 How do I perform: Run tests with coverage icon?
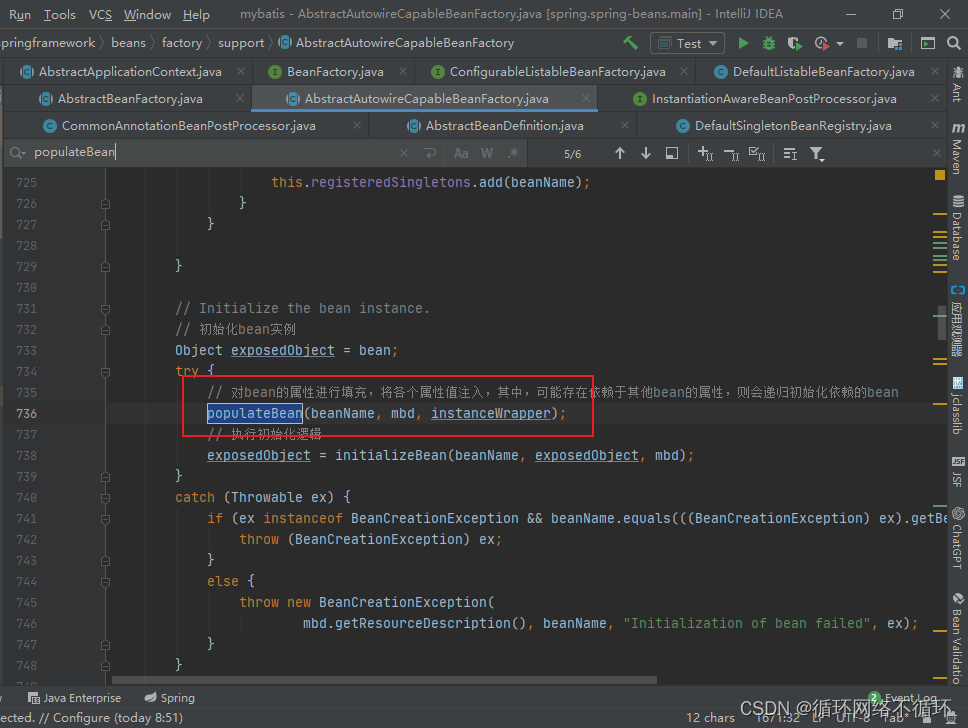coord(796,44)
